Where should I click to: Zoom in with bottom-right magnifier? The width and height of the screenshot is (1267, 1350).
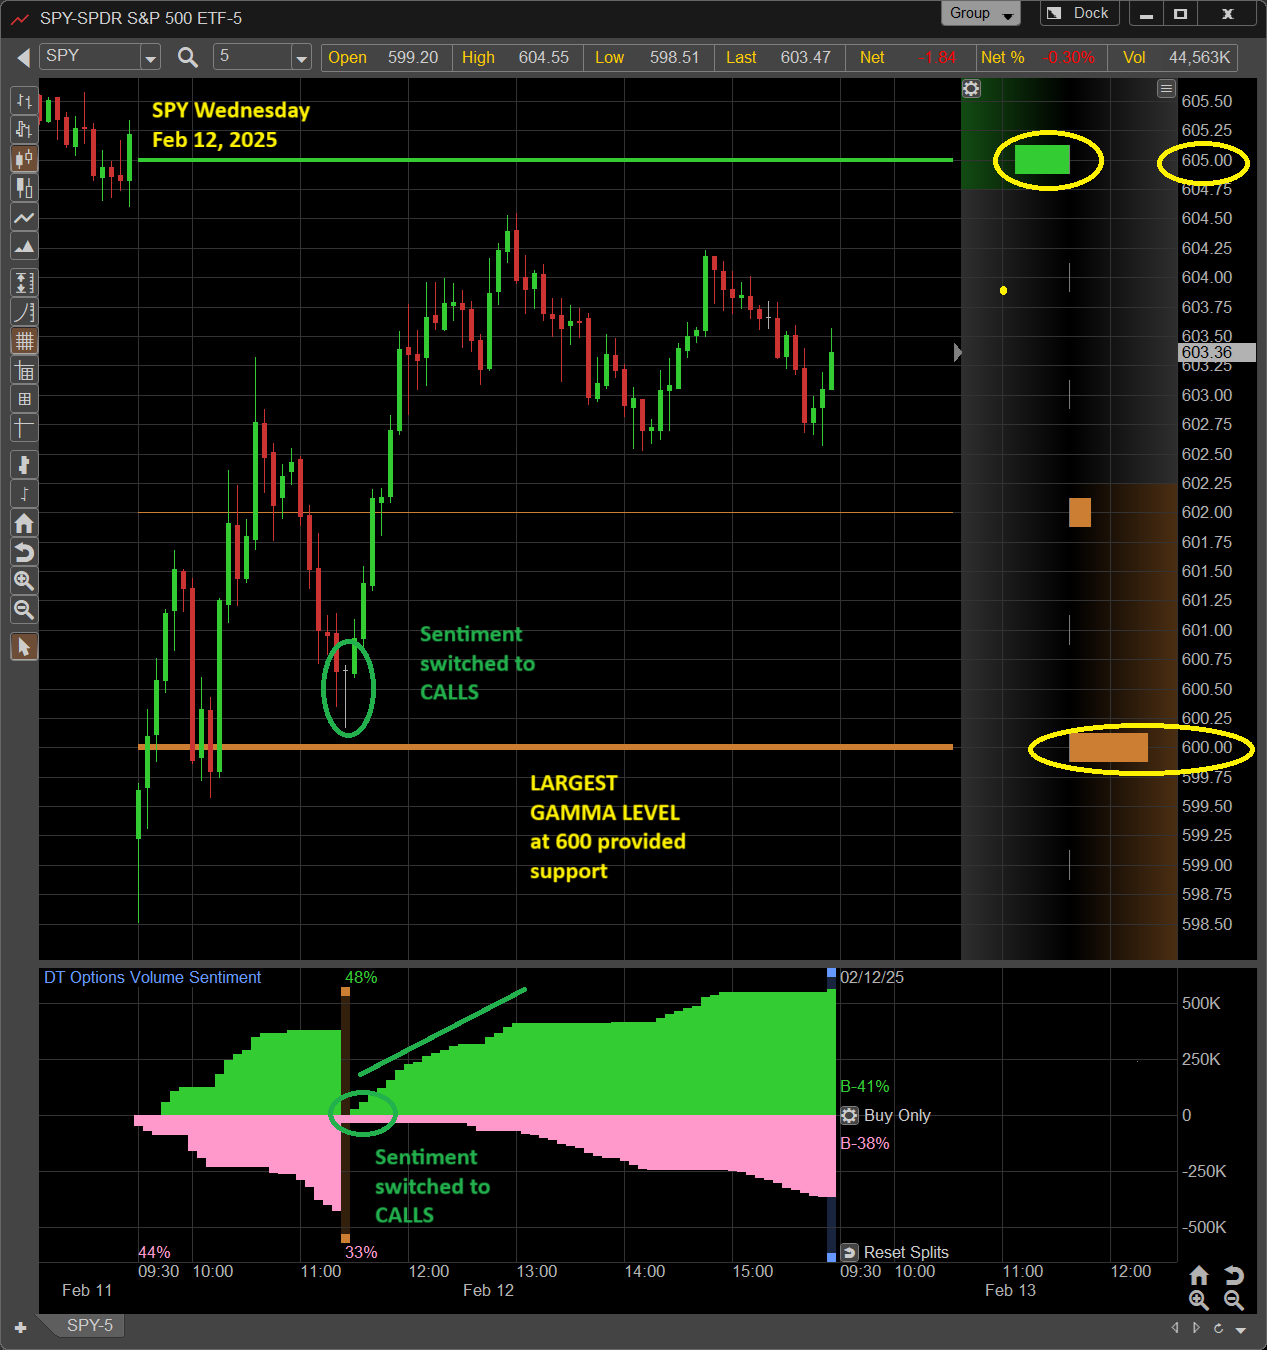click(x=1199, y=1300)
